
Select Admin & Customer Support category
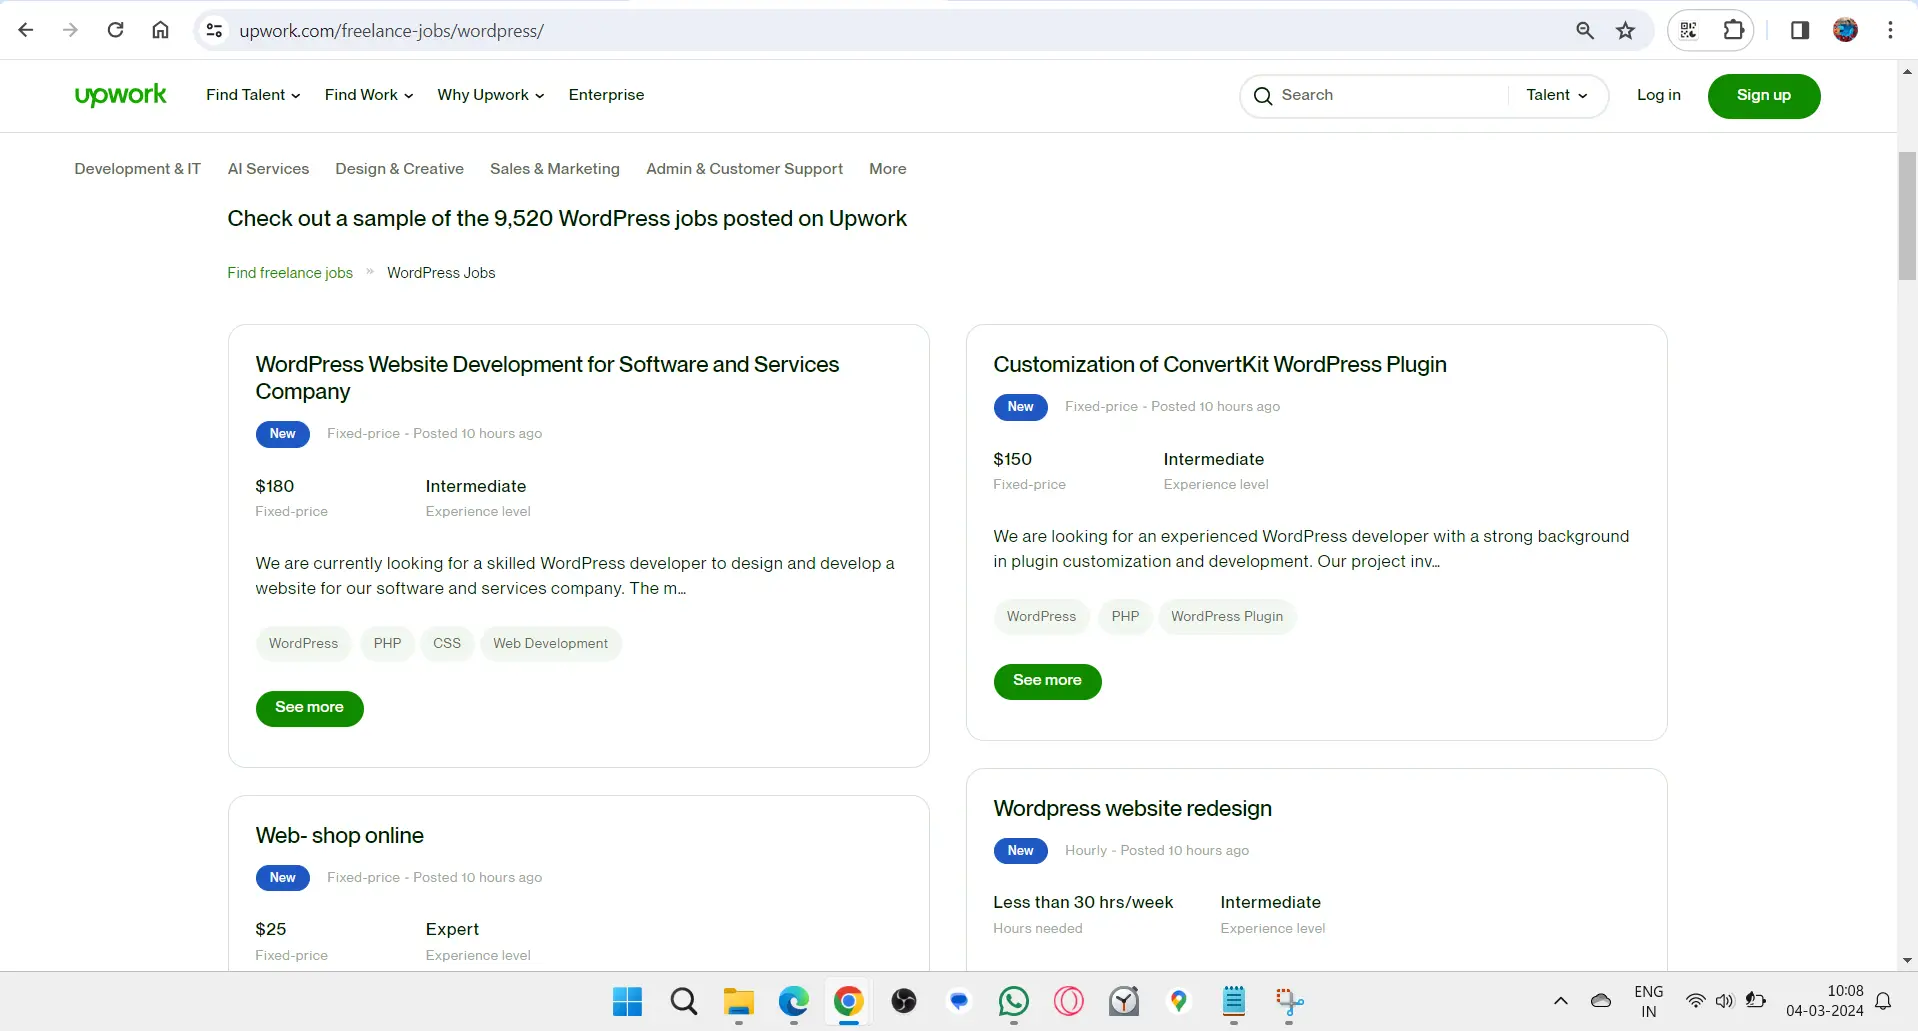[744, 169]
